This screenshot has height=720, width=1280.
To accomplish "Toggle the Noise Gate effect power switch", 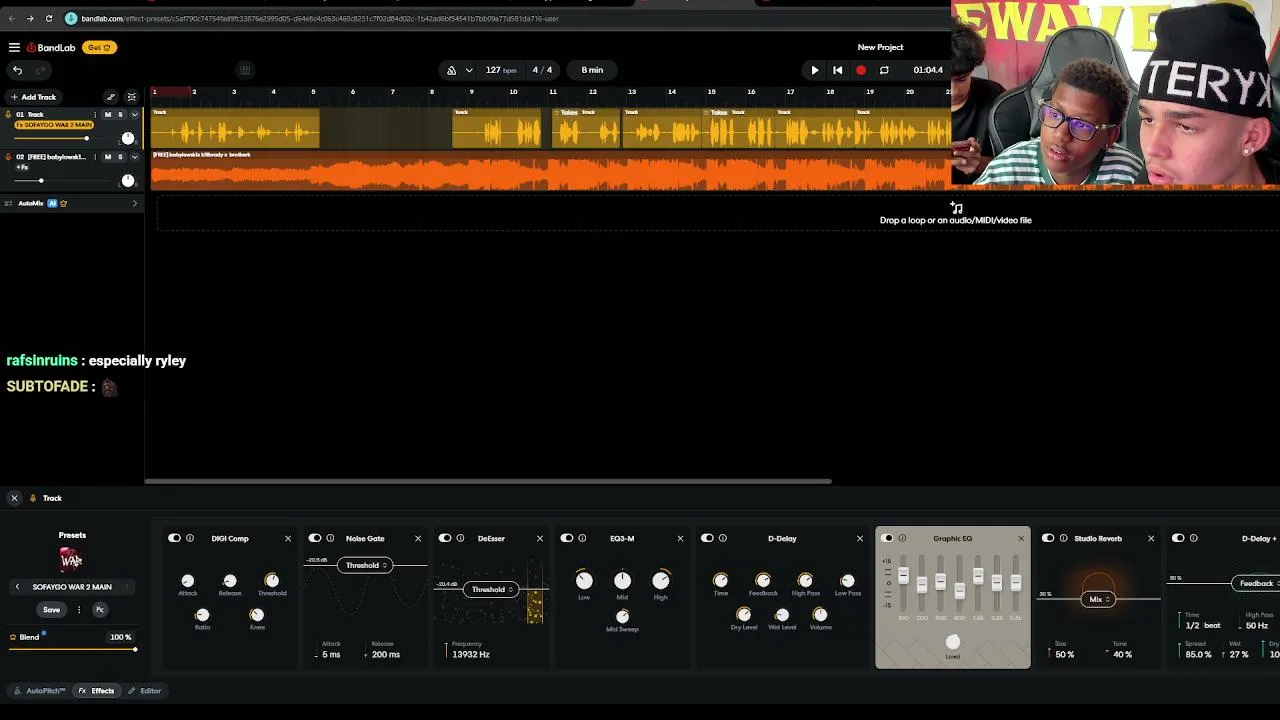I will click(x=314, y=538).
